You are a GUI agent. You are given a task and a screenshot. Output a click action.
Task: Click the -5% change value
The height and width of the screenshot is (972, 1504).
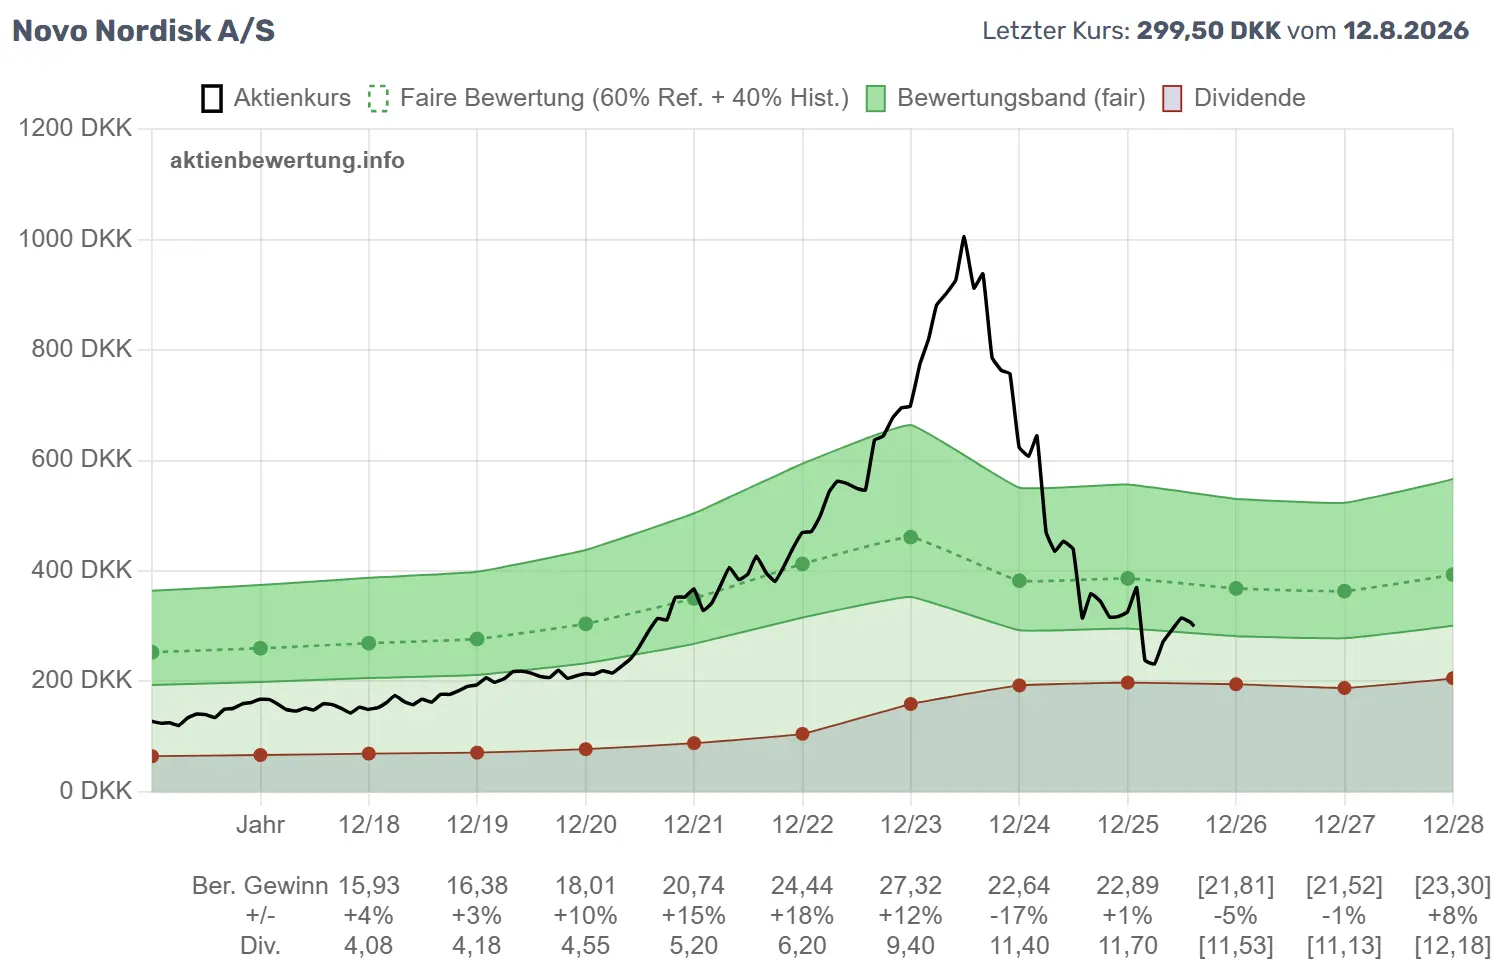(1236, 916)
